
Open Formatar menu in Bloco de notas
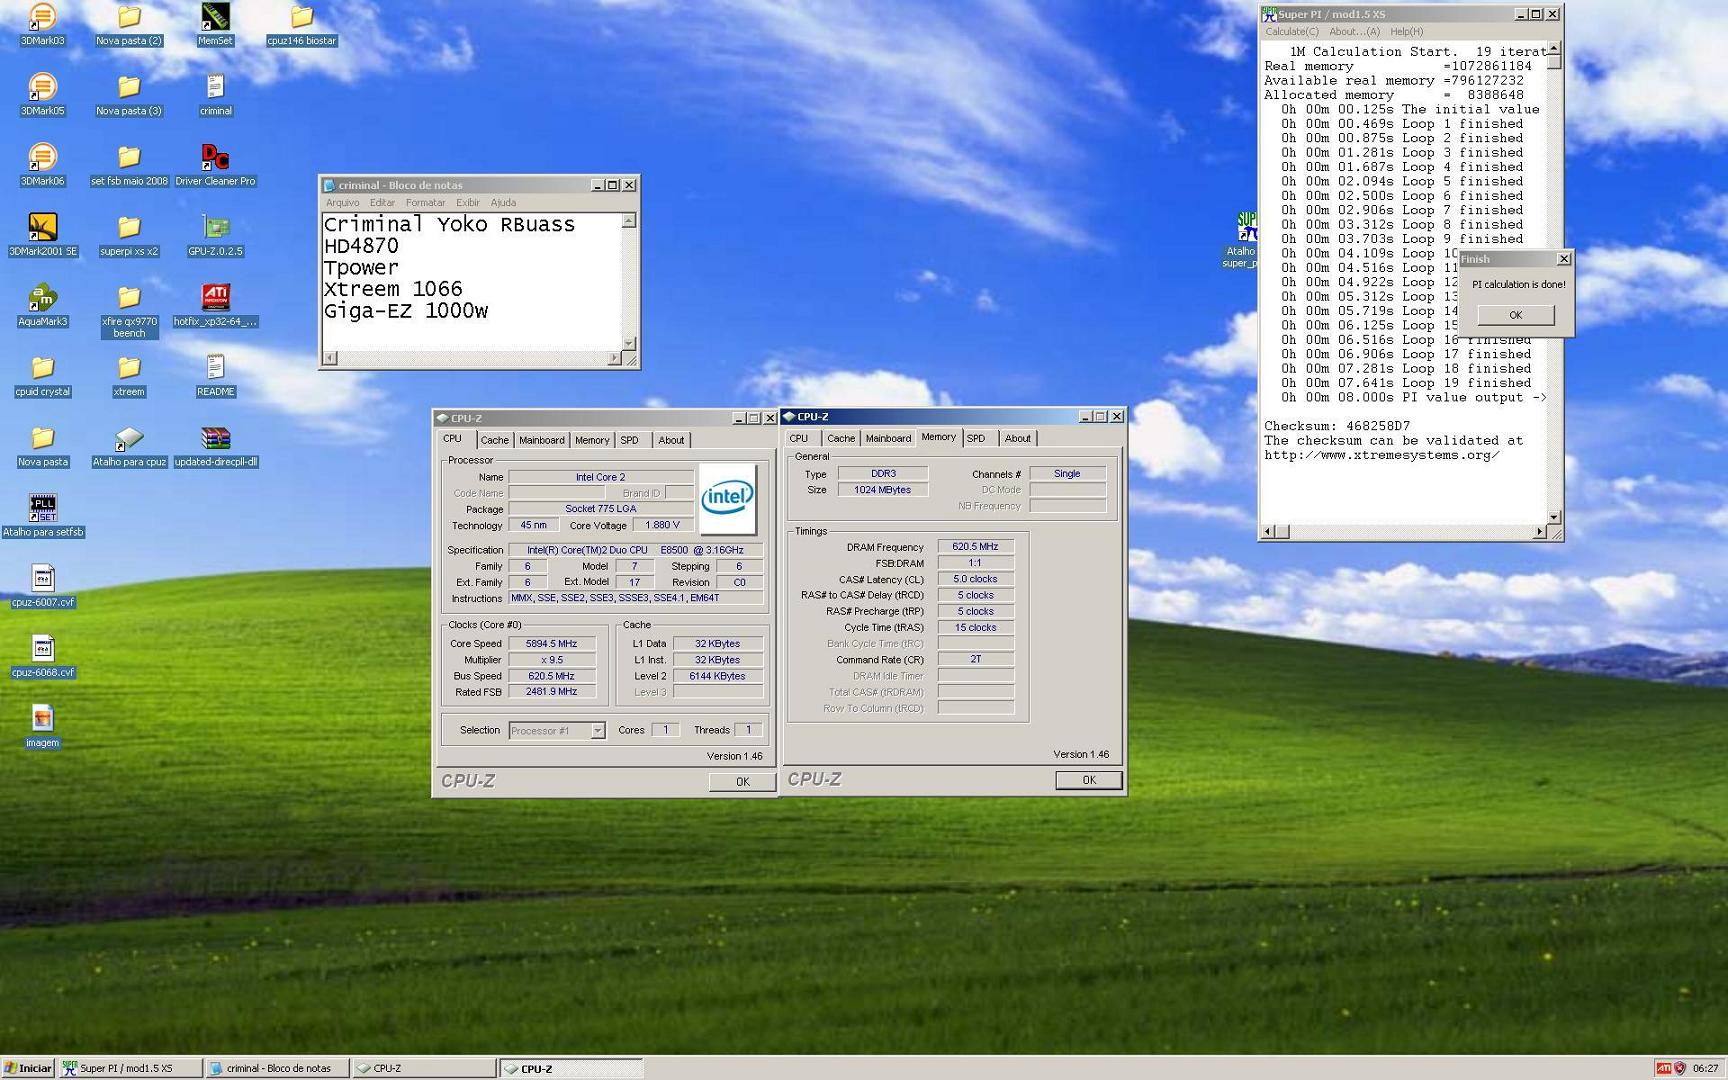(x=425, y=202)
